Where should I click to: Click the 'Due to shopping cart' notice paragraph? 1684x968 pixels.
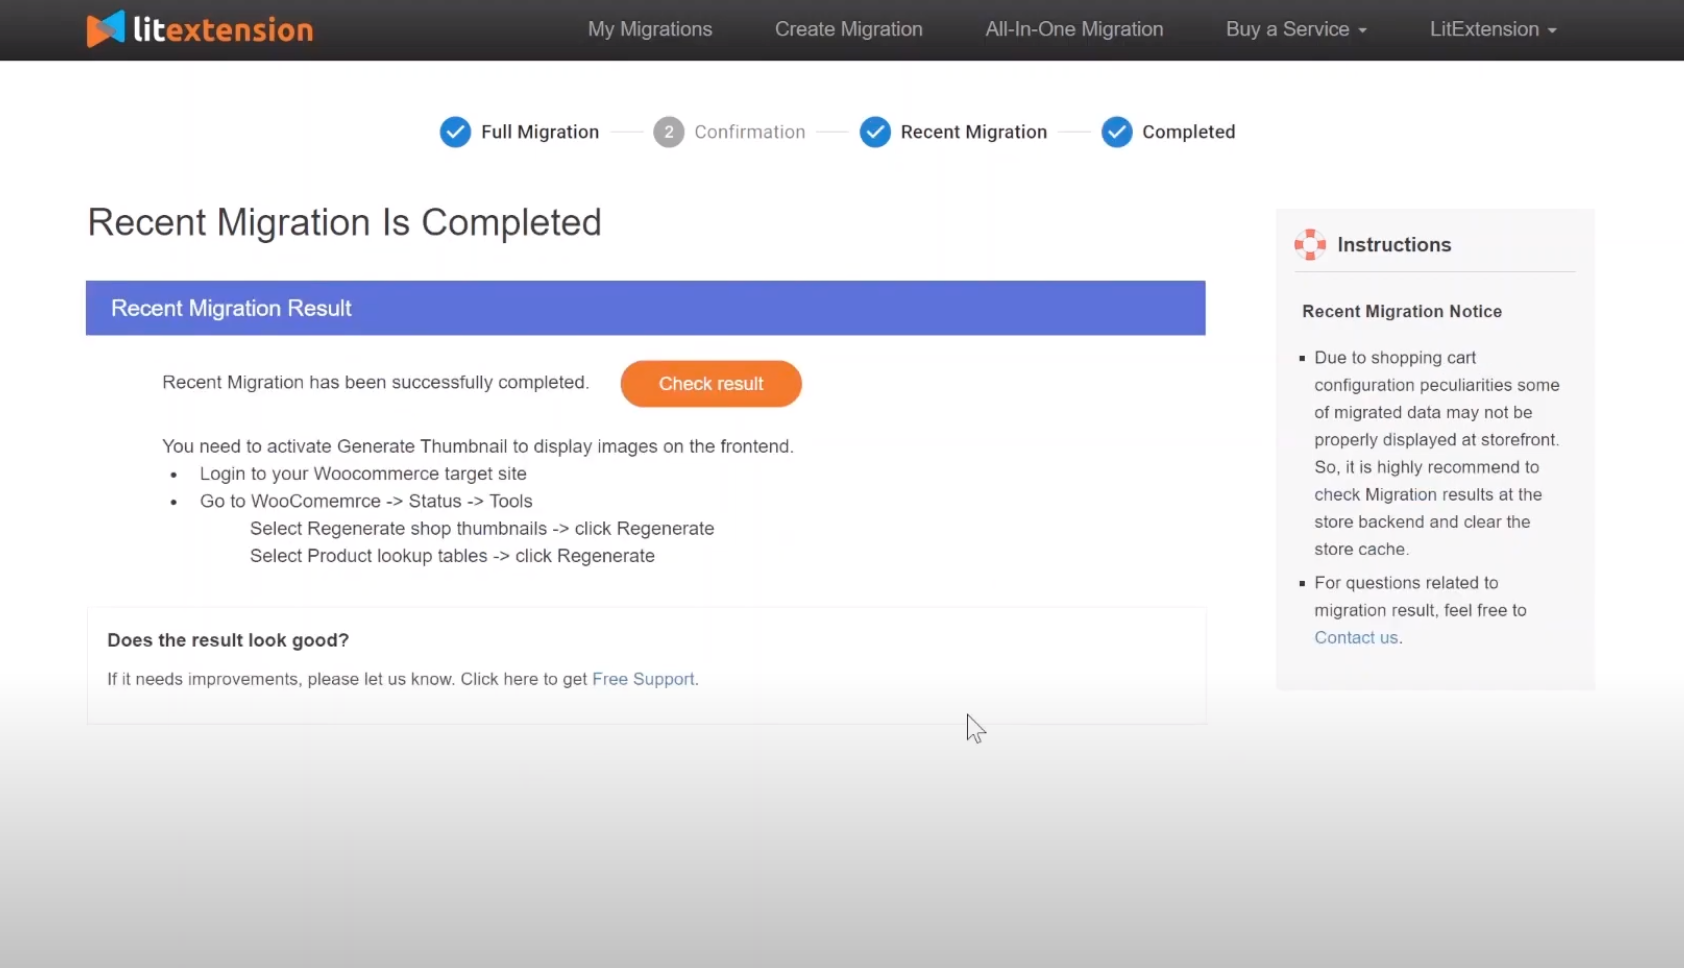[x=1437, y=453]
